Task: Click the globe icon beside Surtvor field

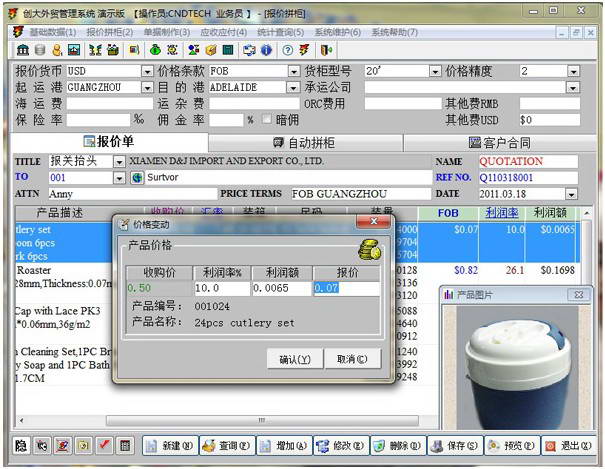Action: pyautogui.click(x=137, y=178)
